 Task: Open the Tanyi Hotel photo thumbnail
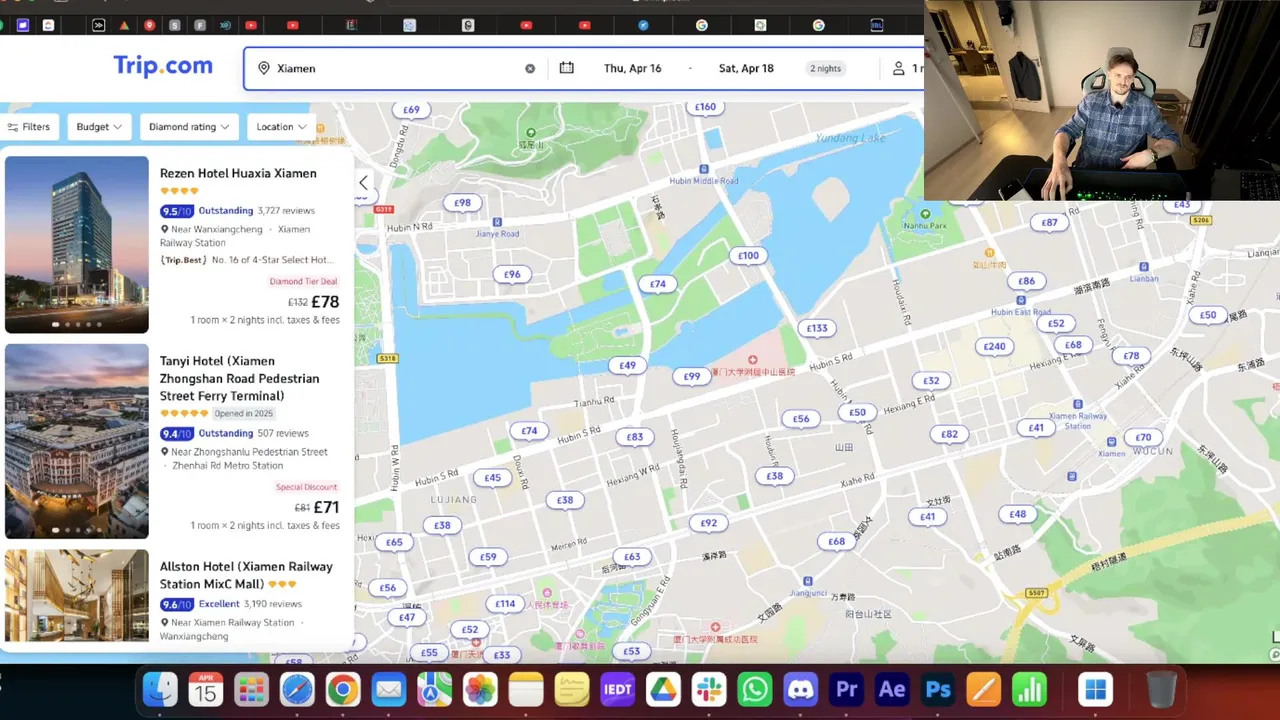pos(77,441)
